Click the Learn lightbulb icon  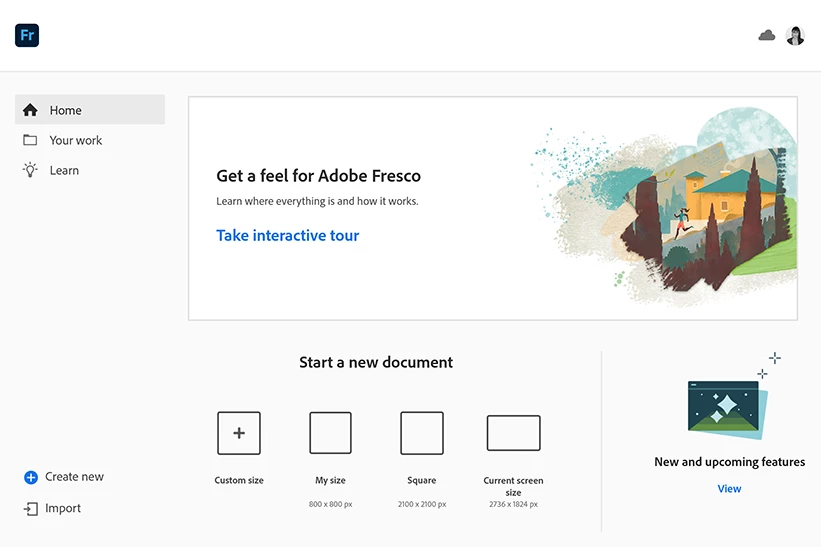30,170
